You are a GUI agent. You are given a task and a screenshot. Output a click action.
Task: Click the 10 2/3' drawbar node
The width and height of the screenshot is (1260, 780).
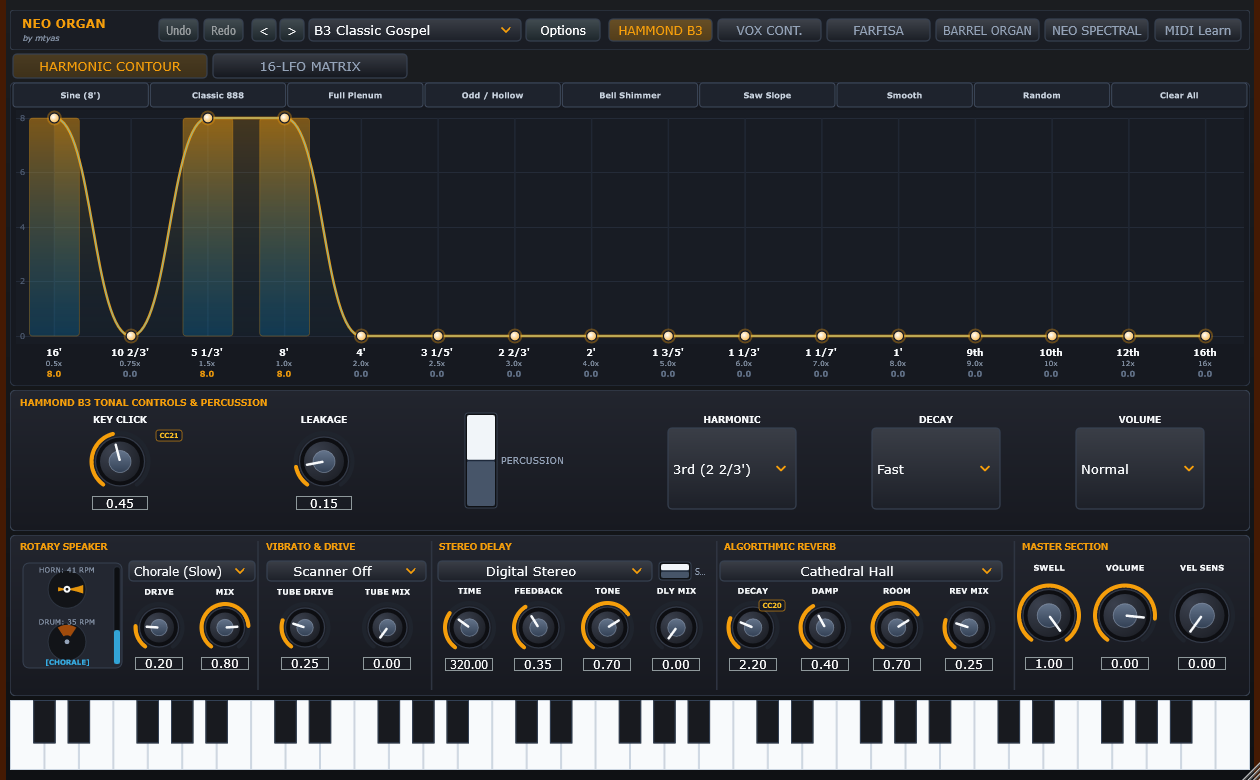point(131,336)
